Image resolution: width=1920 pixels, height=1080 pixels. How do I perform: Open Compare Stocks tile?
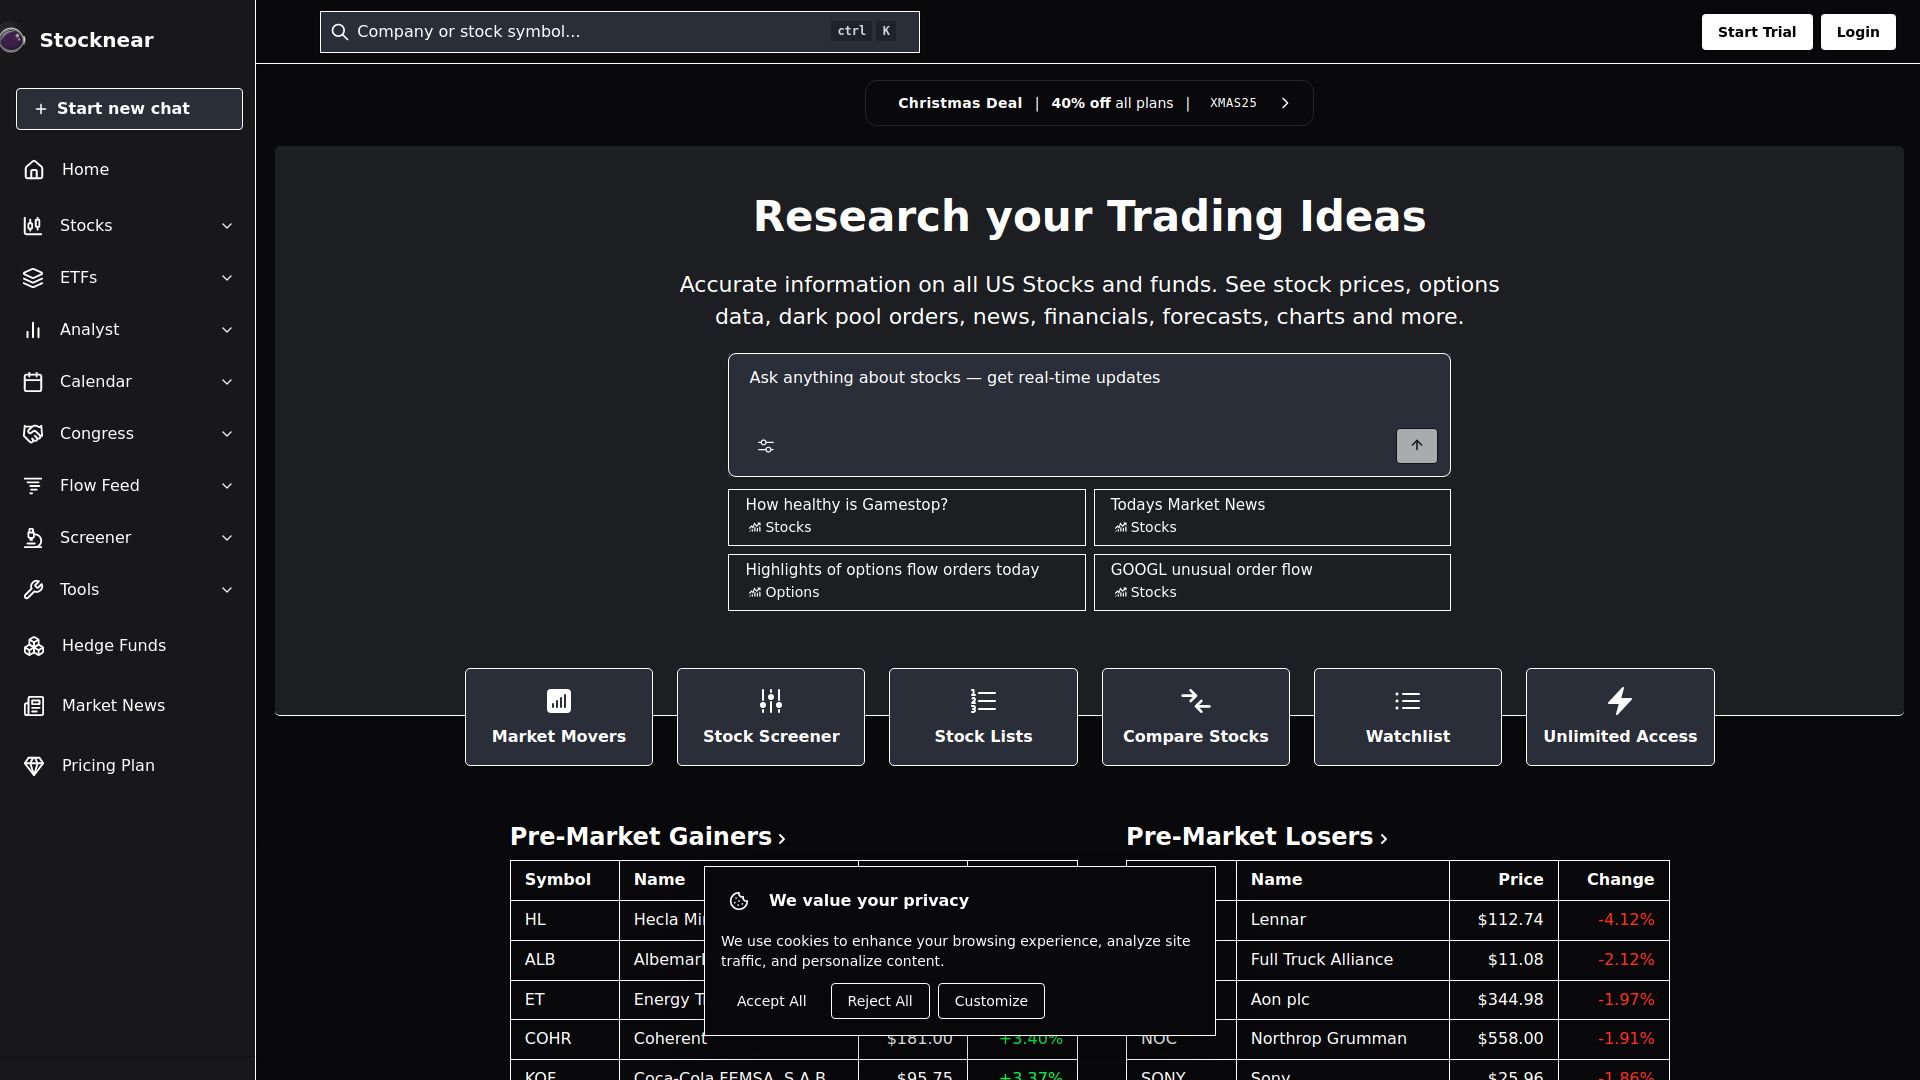1195,717
